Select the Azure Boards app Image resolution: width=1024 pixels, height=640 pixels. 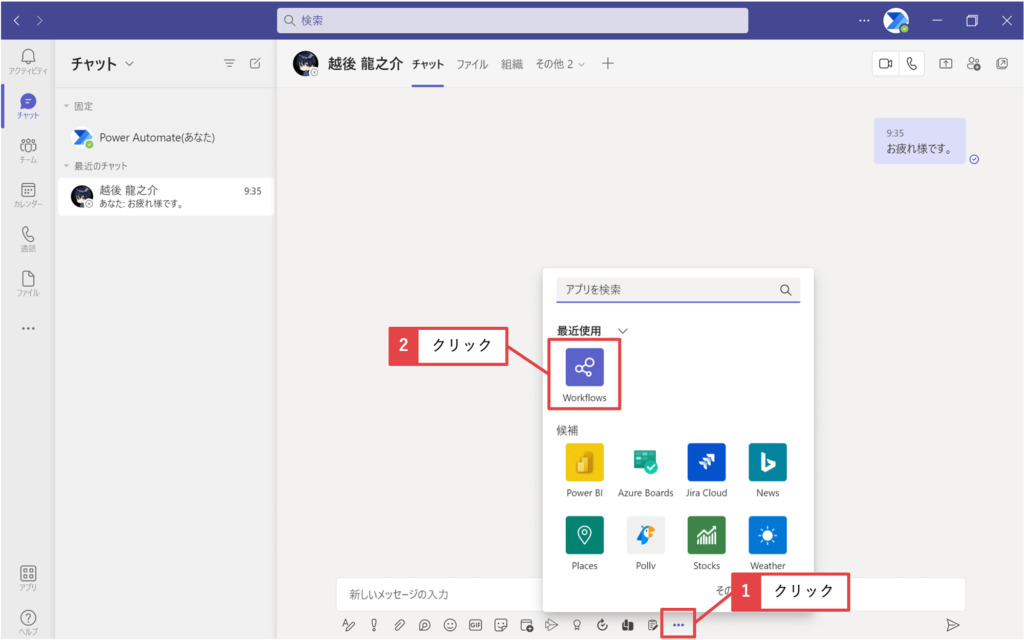tap(645, 470)
